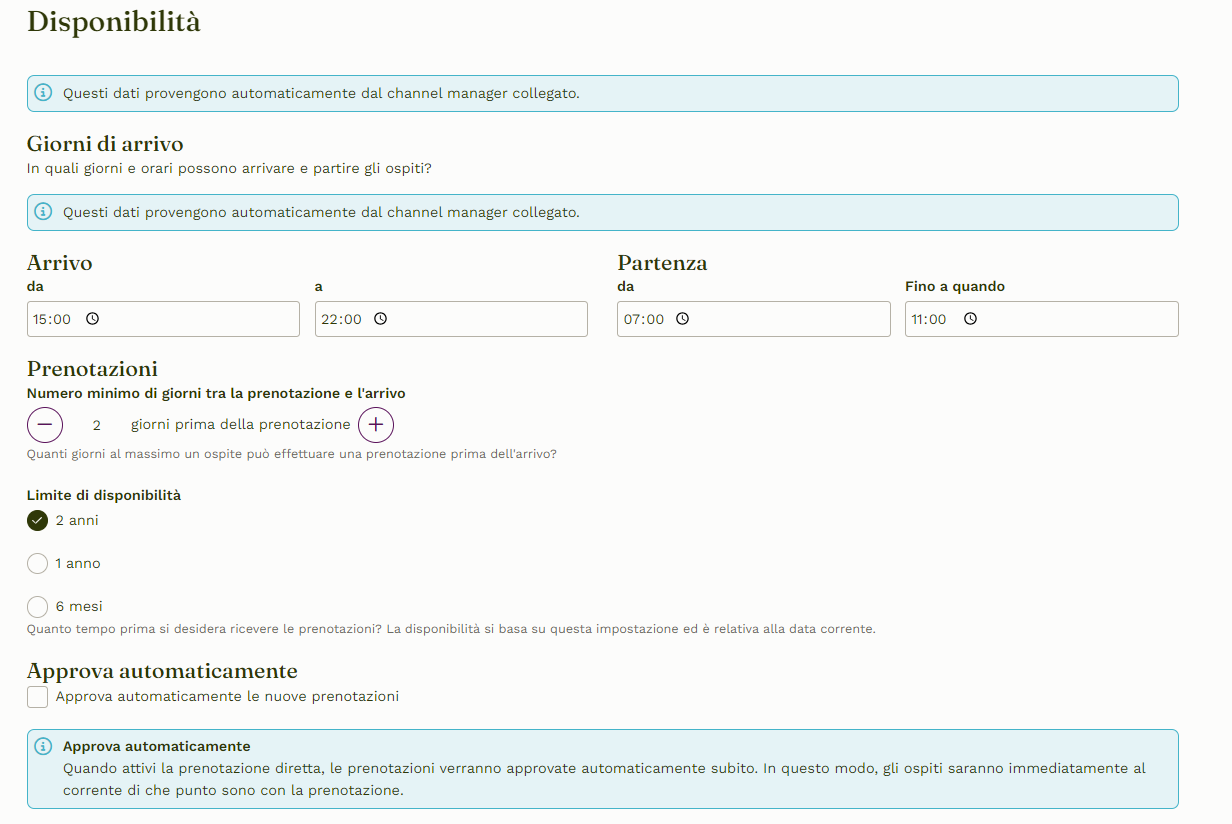Click the clock icon in the 11:00 departure field

970,319
